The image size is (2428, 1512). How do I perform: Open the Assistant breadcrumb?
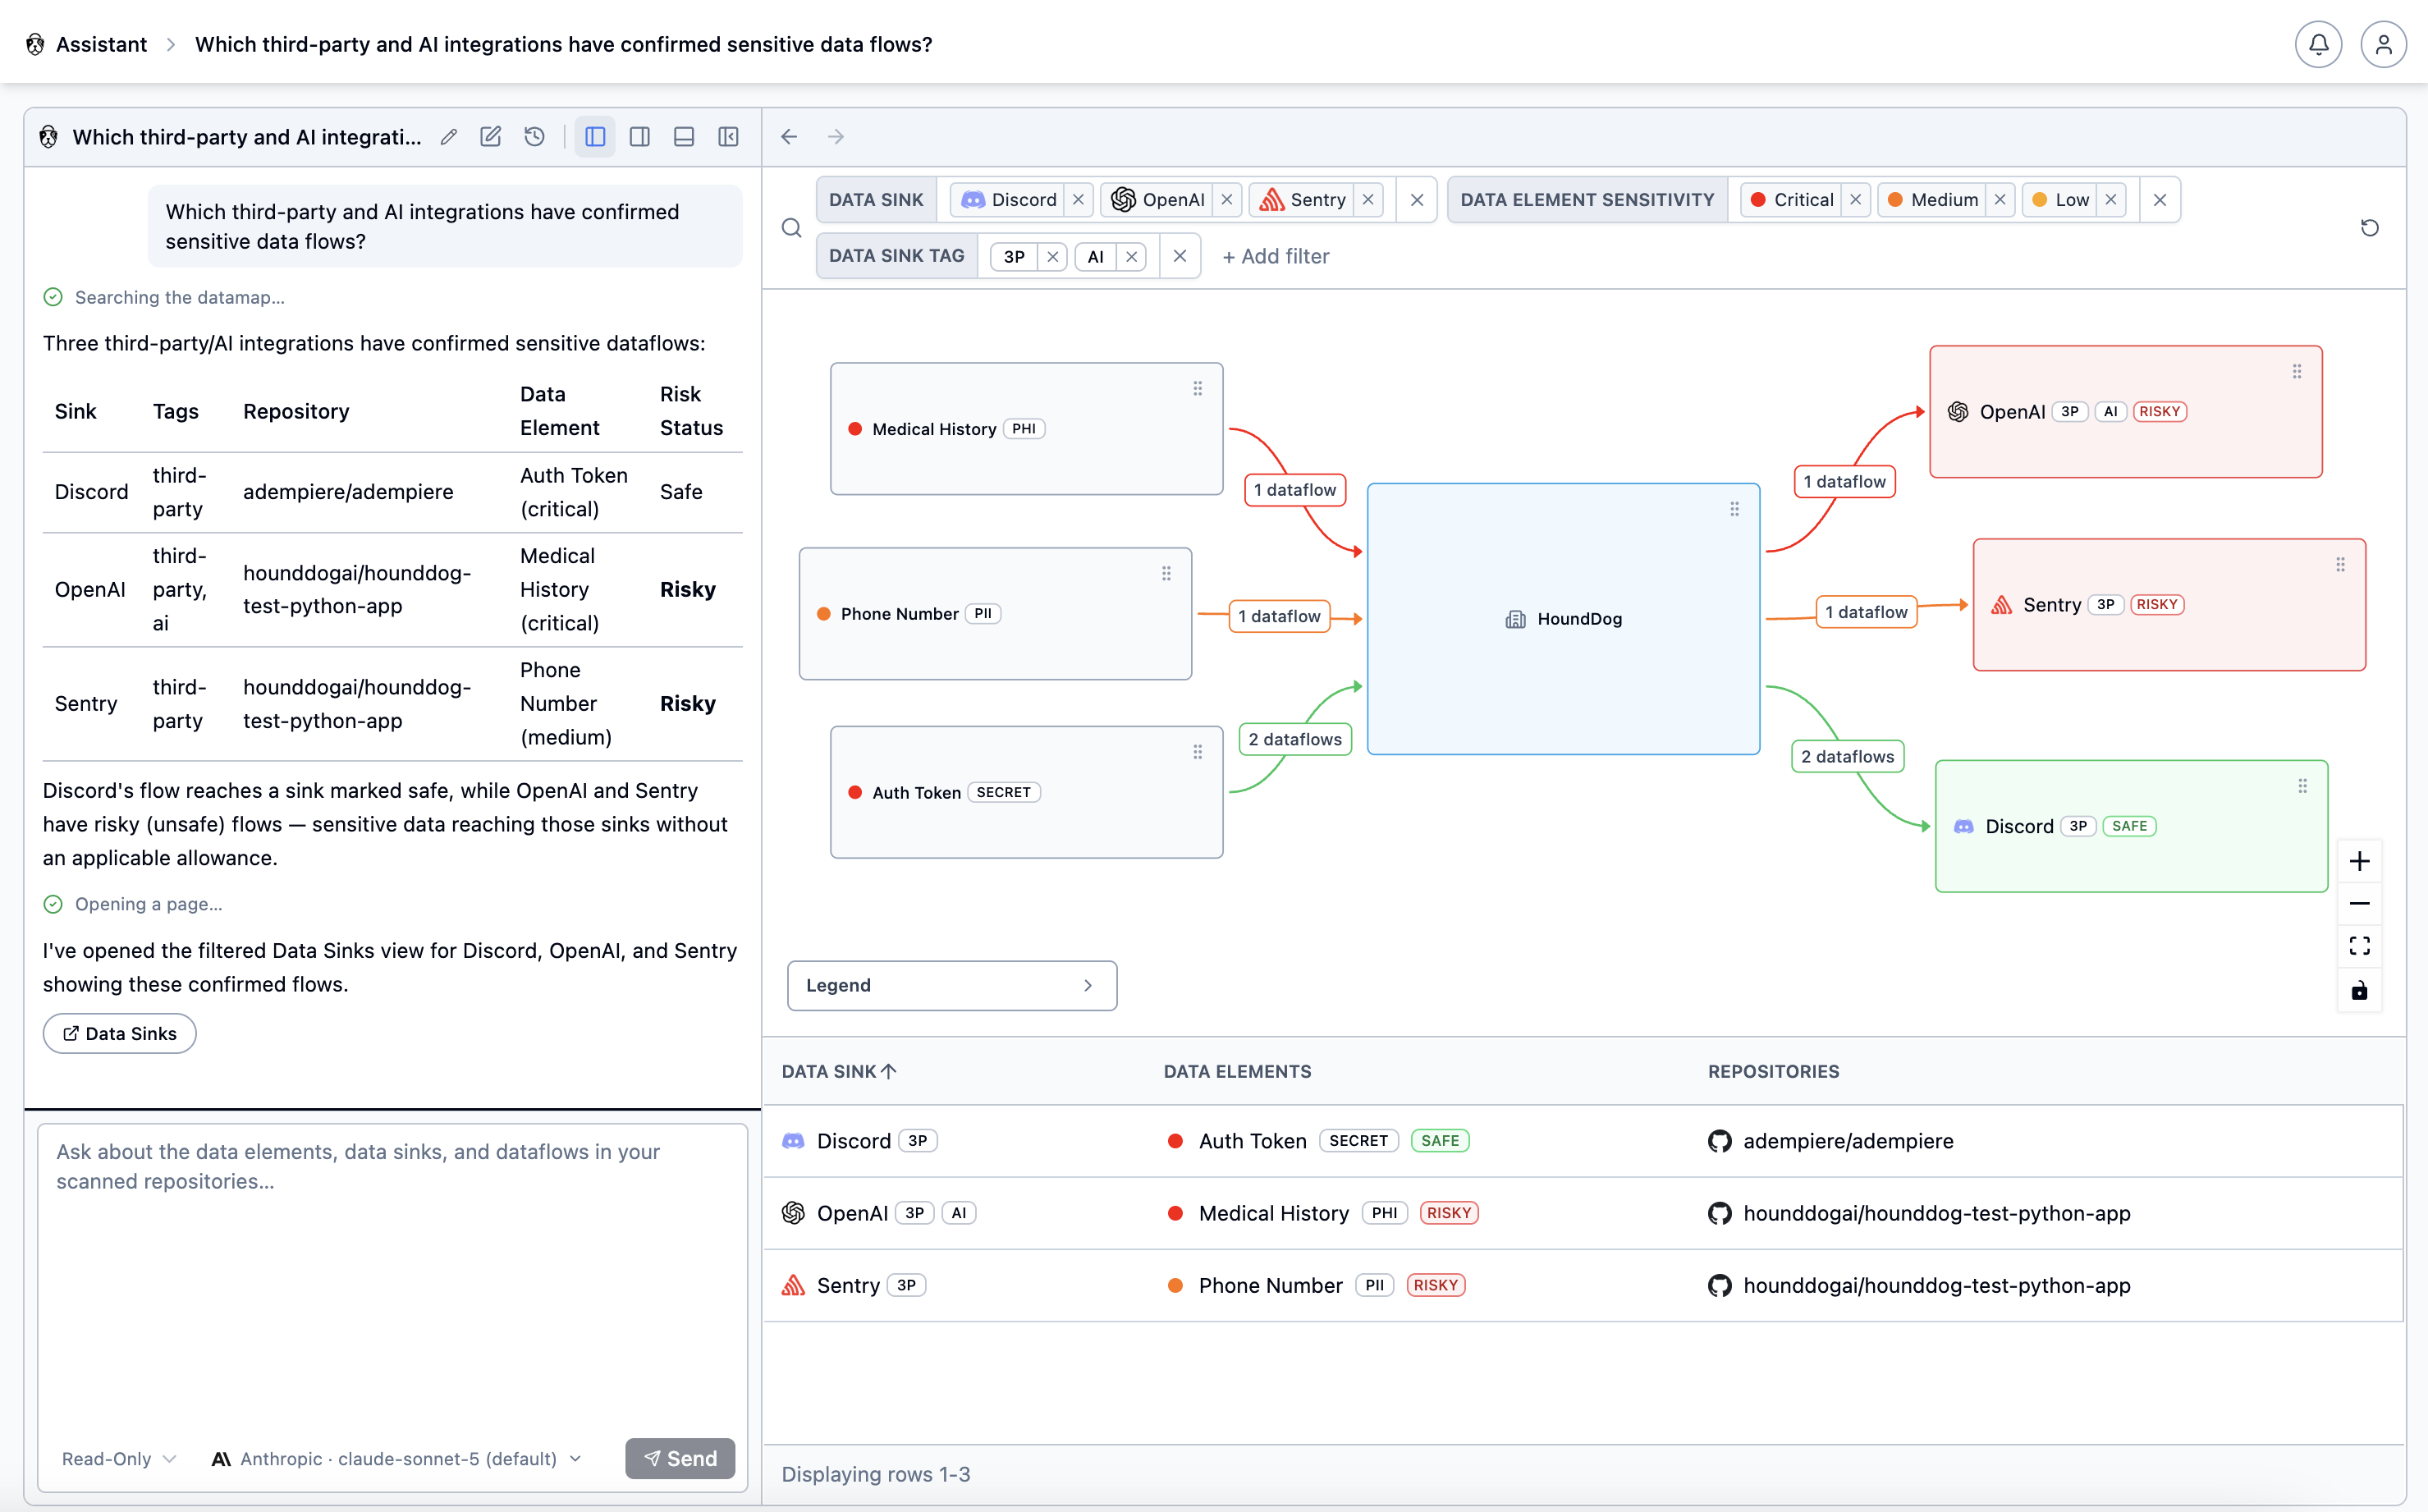100,44
